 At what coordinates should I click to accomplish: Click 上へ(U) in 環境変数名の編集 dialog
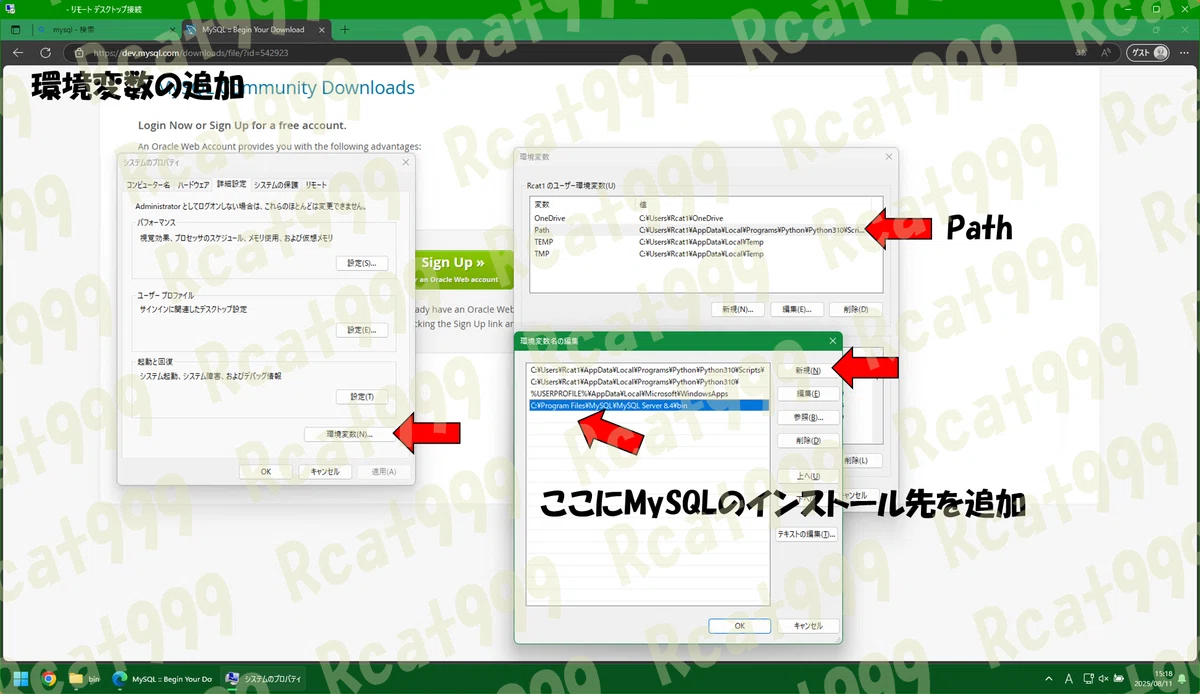click(808, 476)
